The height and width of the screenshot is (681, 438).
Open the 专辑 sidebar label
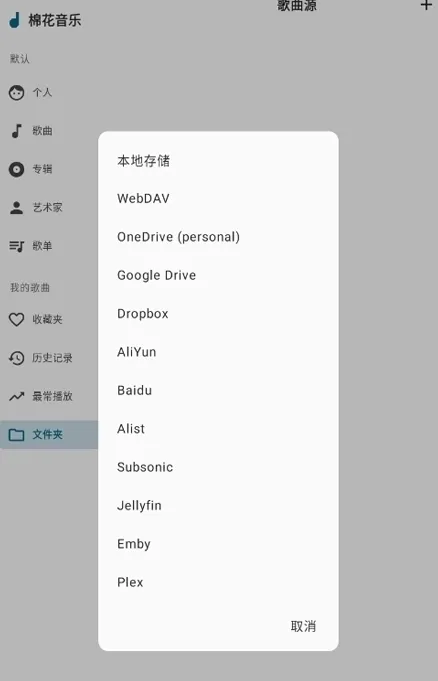pos(42,169)
